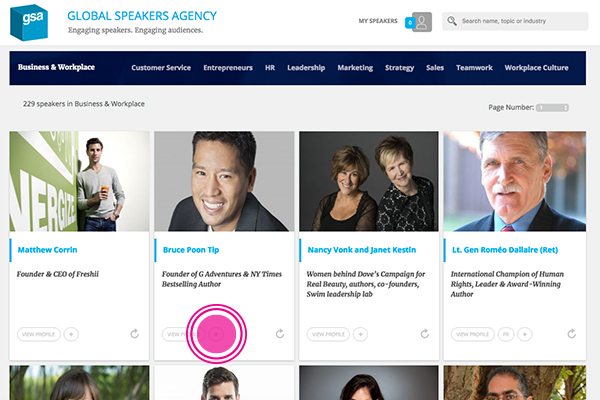Open the Workplace Culture menu item
Image resolution: width=600 pixels, height=400 pixels.
tap(536, 68)
